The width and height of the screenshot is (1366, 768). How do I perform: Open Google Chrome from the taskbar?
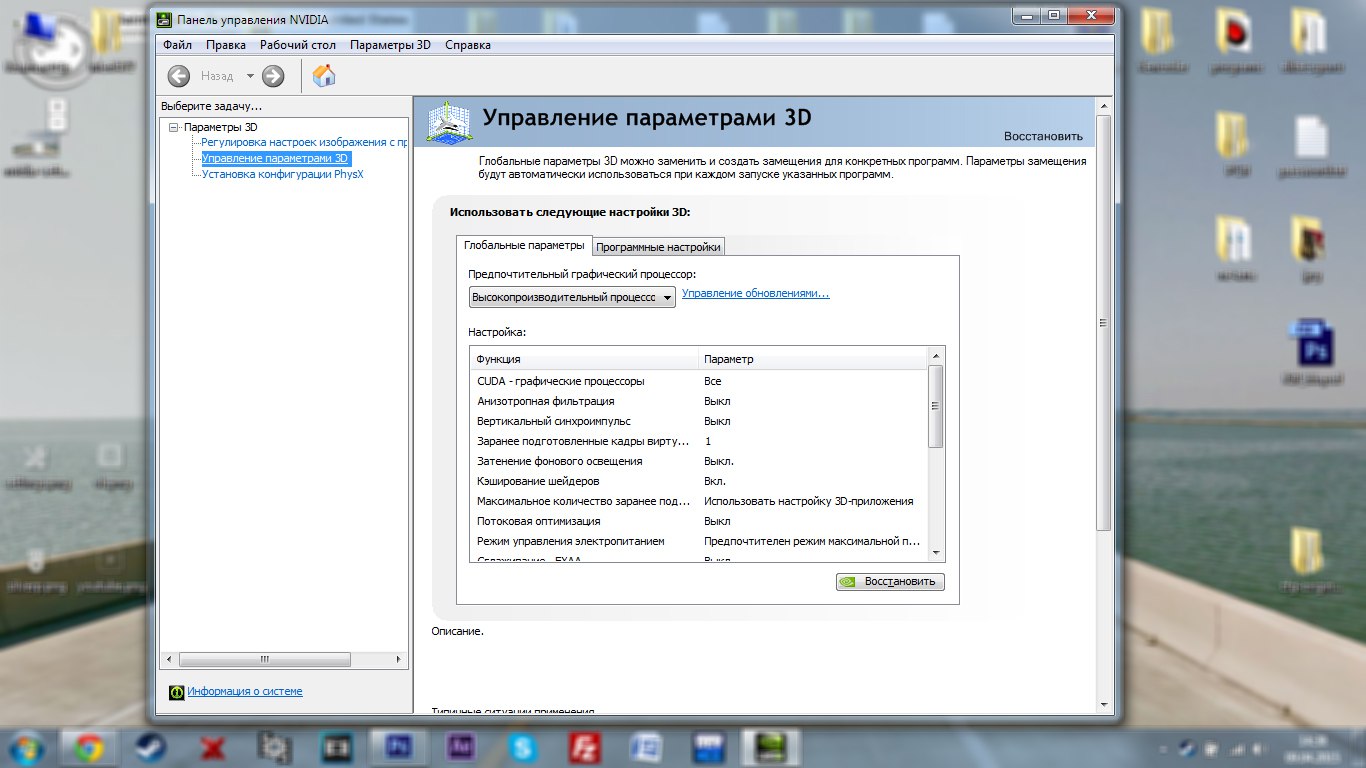tap(89, 746)
